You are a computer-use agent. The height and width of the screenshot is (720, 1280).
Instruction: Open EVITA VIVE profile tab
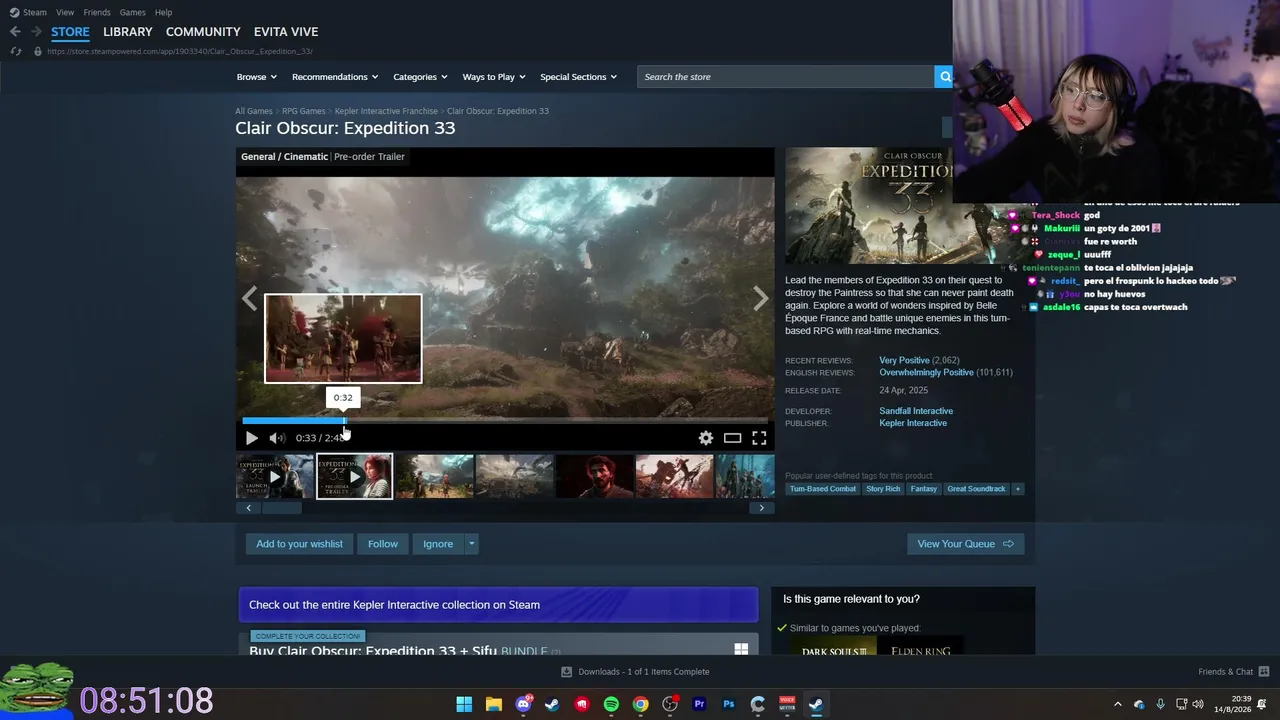pos(286,32)
